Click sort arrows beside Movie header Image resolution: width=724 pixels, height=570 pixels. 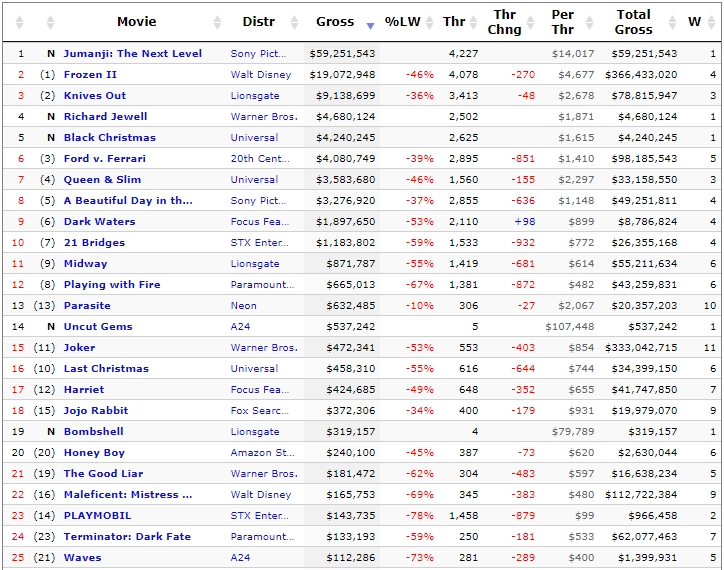coord(217,22)
